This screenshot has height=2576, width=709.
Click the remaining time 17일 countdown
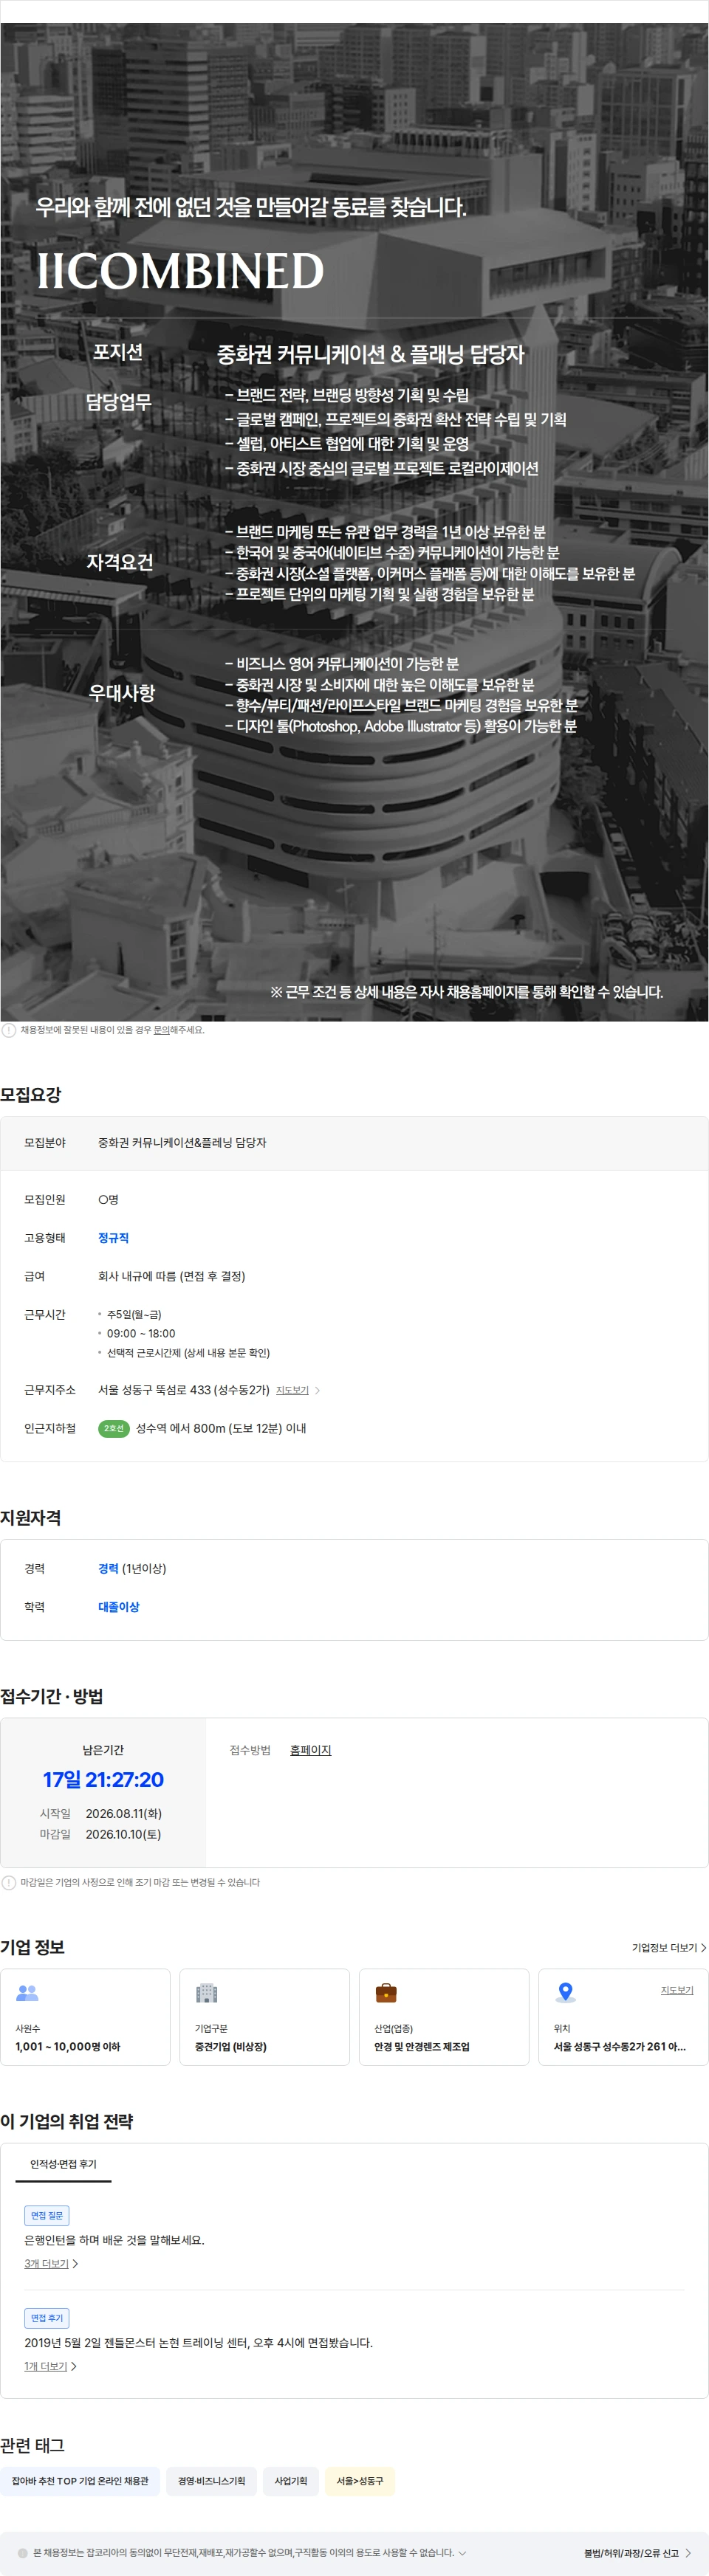(x=103, y=1780)
